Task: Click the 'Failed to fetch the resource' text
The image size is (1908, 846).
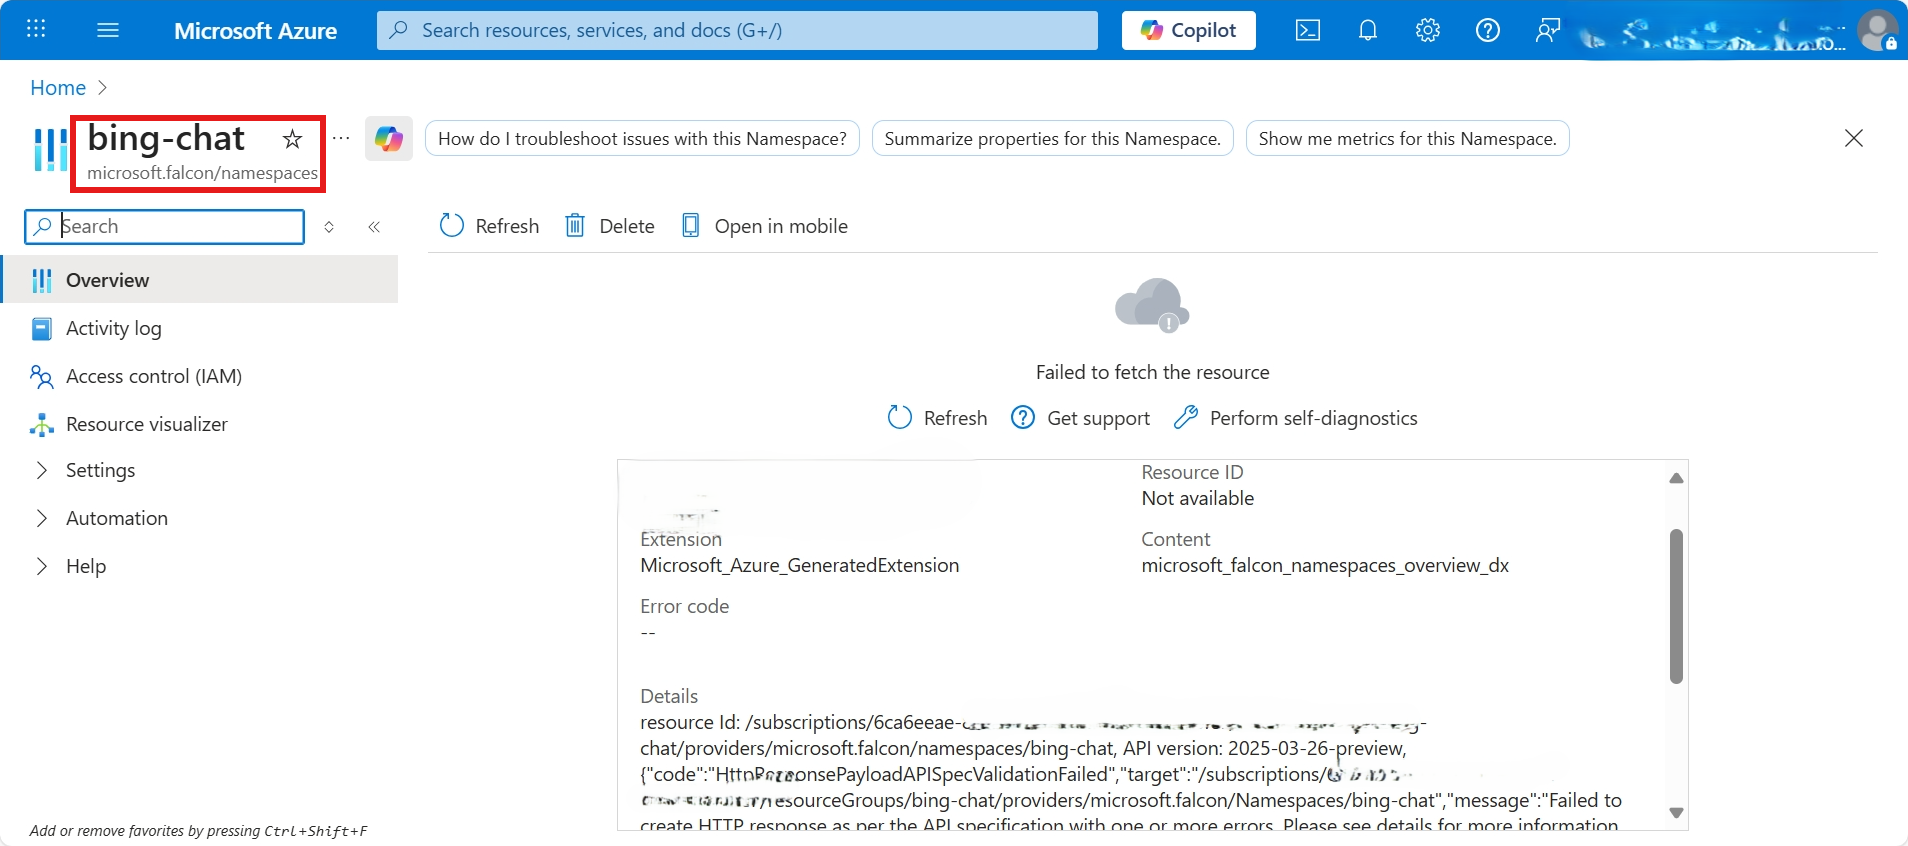Action: (x=1152, y=372)
